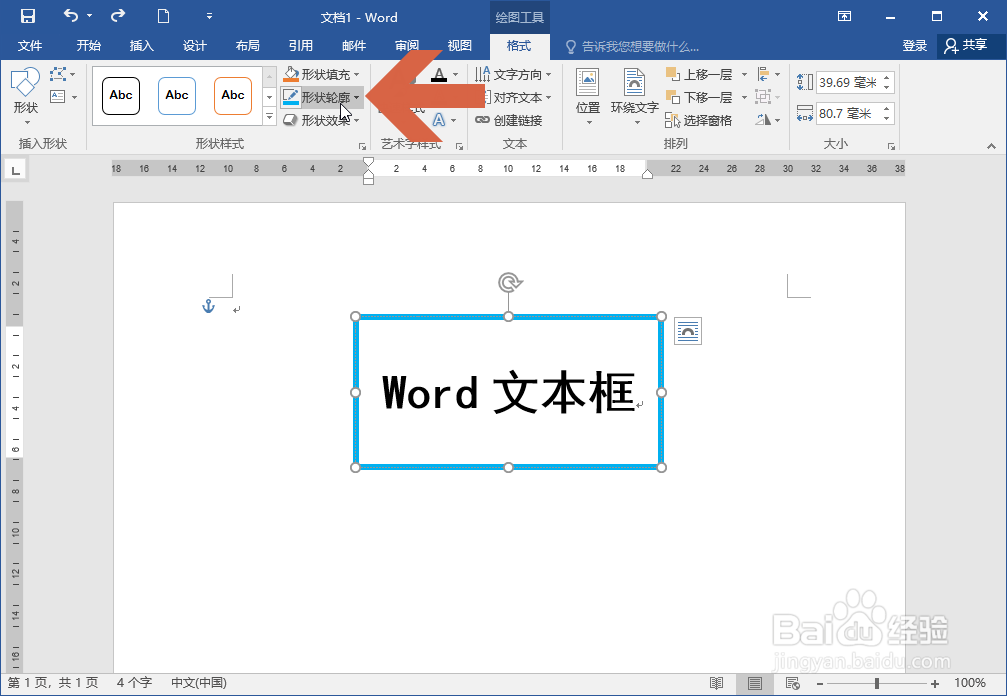Open the 下移一层 dropdown arrow
Viewport: 1007px width, 696px height.
pos(744,98)
